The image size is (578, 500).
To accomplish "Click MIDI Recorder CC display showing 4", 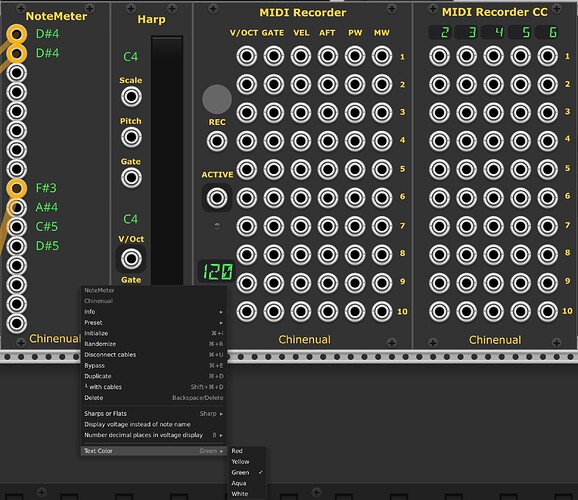I will (494, 32).
